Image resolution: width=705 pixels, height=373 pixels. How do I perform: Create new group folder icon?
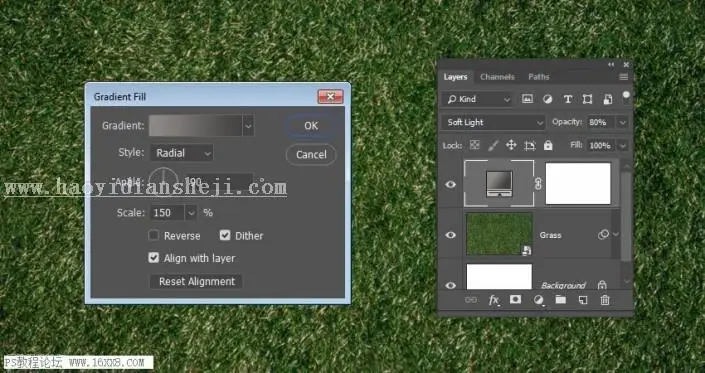coord(560,300)
